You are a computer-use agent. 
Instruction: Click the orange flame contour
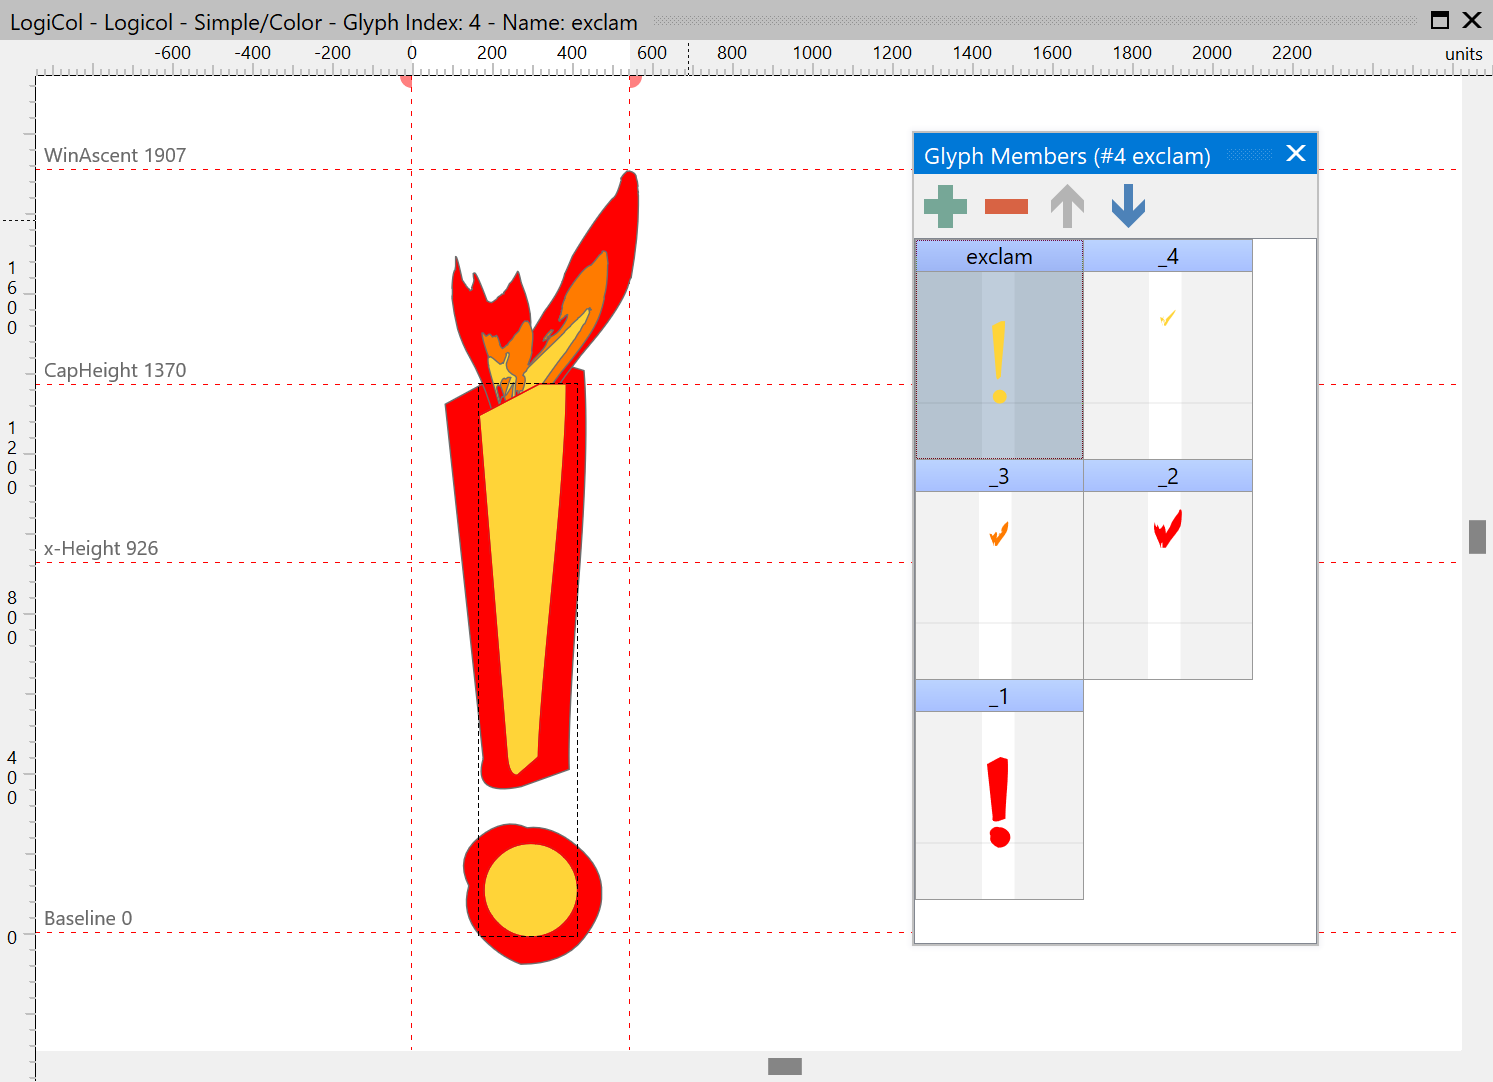click(590, 288)
